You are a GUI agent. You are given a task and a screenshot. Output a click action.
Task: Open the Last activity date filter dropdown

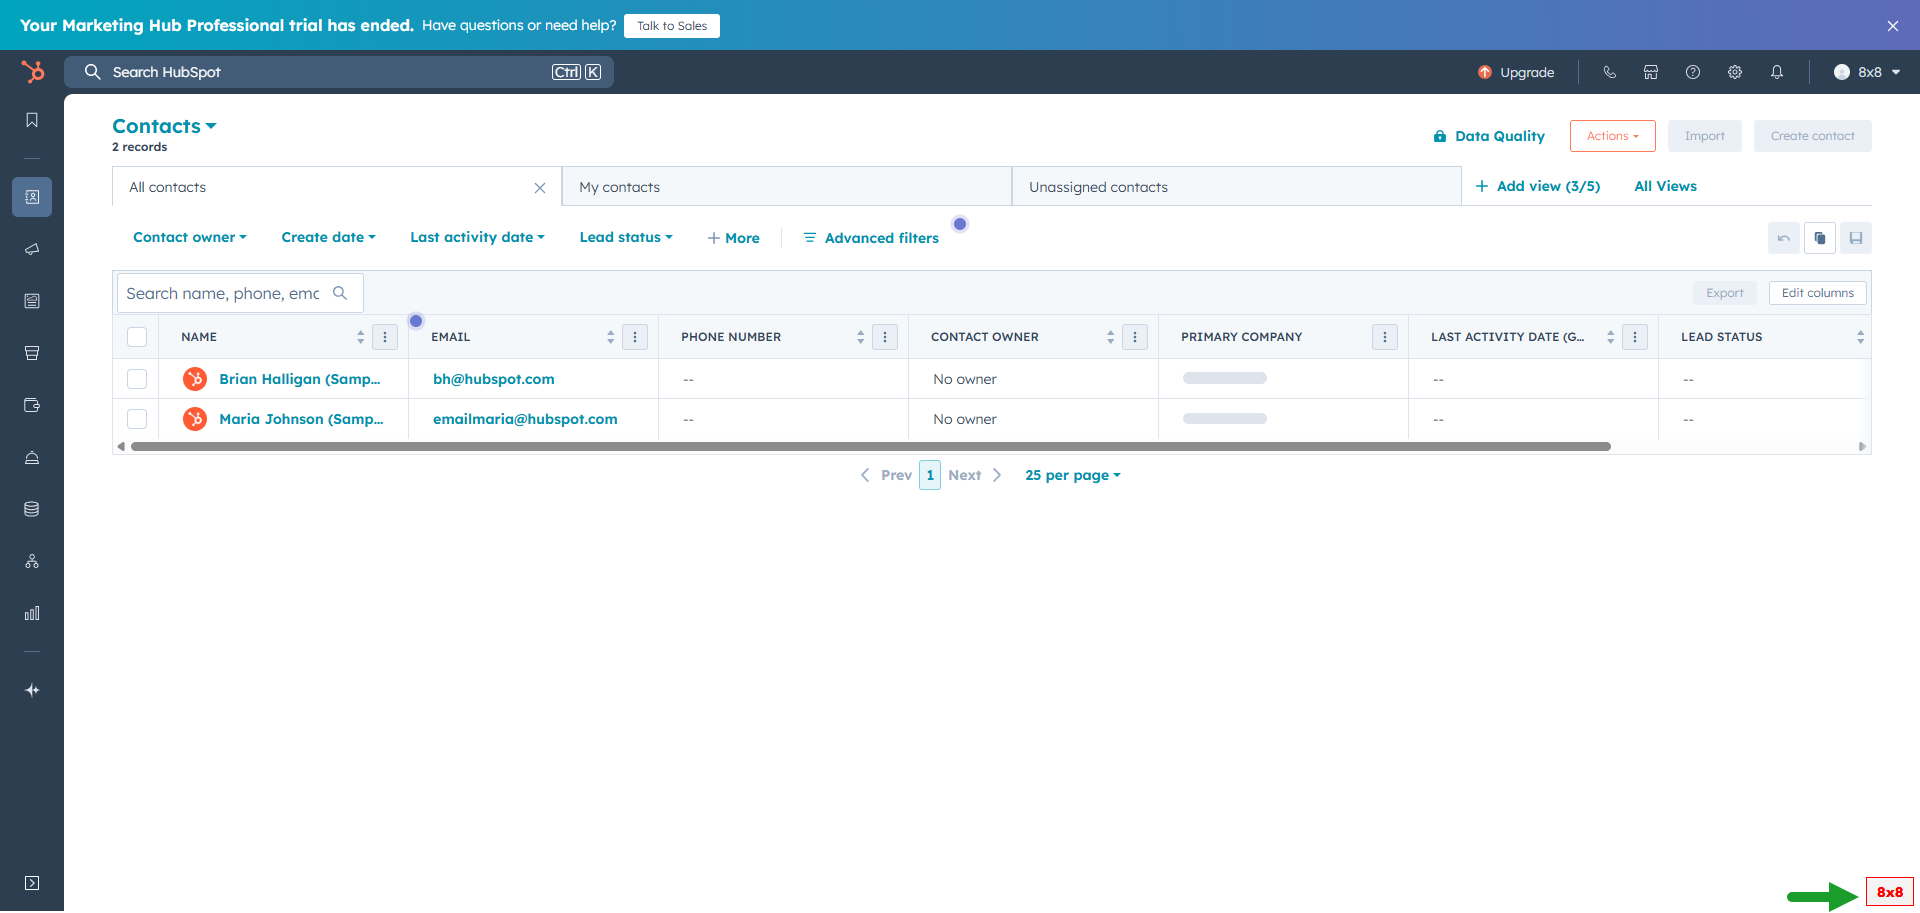pyautogui.click(x=478, y=237)
